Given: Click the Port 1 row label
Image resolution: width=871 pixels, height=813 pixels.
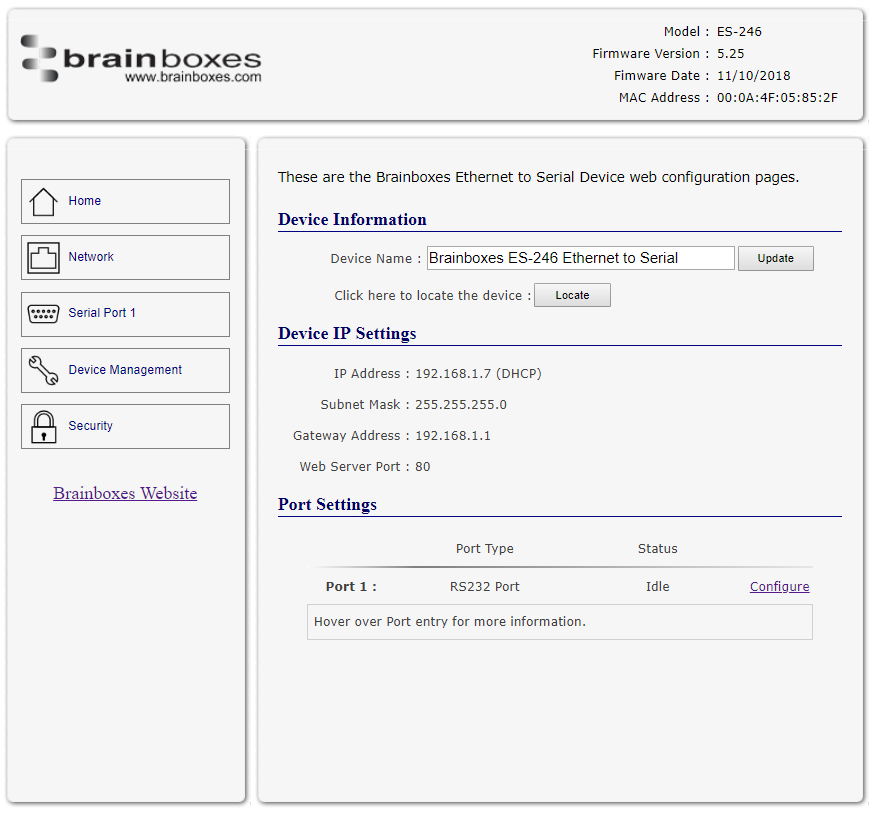Looking at the screenshot, I should [351, 587].
